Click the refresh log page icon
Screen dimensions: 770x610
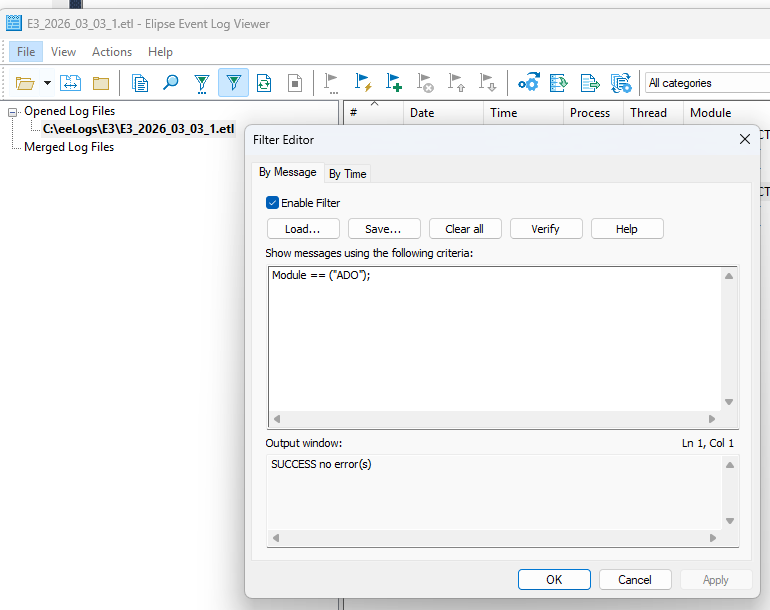(x=264, y=83)
